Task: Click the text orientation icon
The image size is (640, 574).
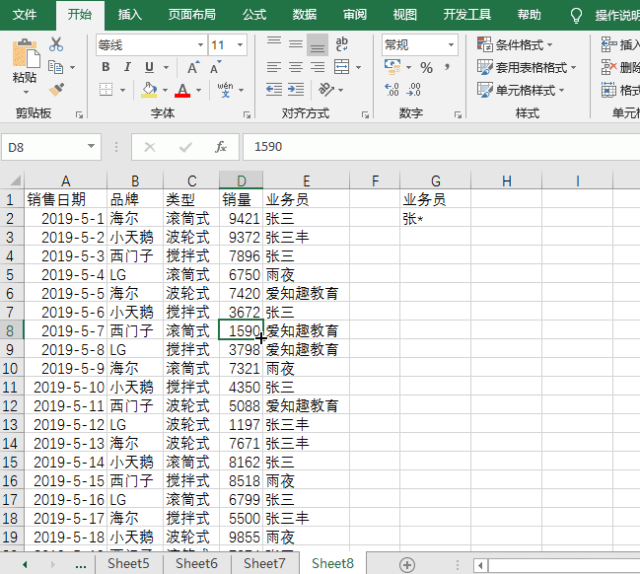Action: point(326,89)
